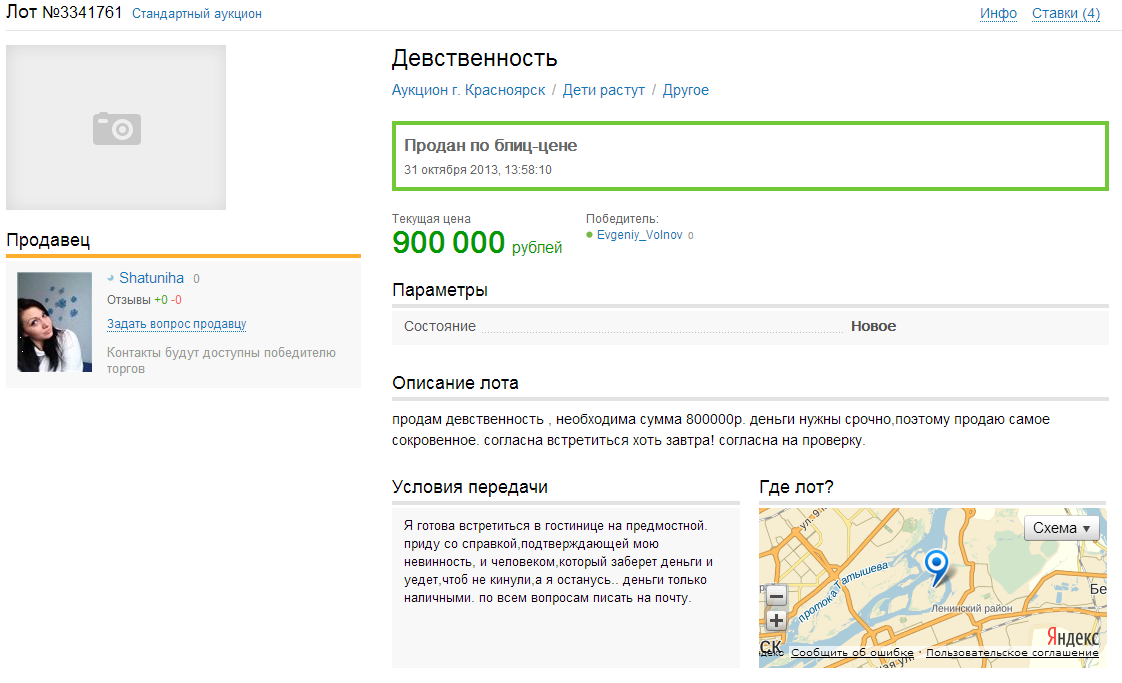Screen dimensions: 1122x683
Task: Open the Схема map type dropdown
Action: pos(1061,528)
